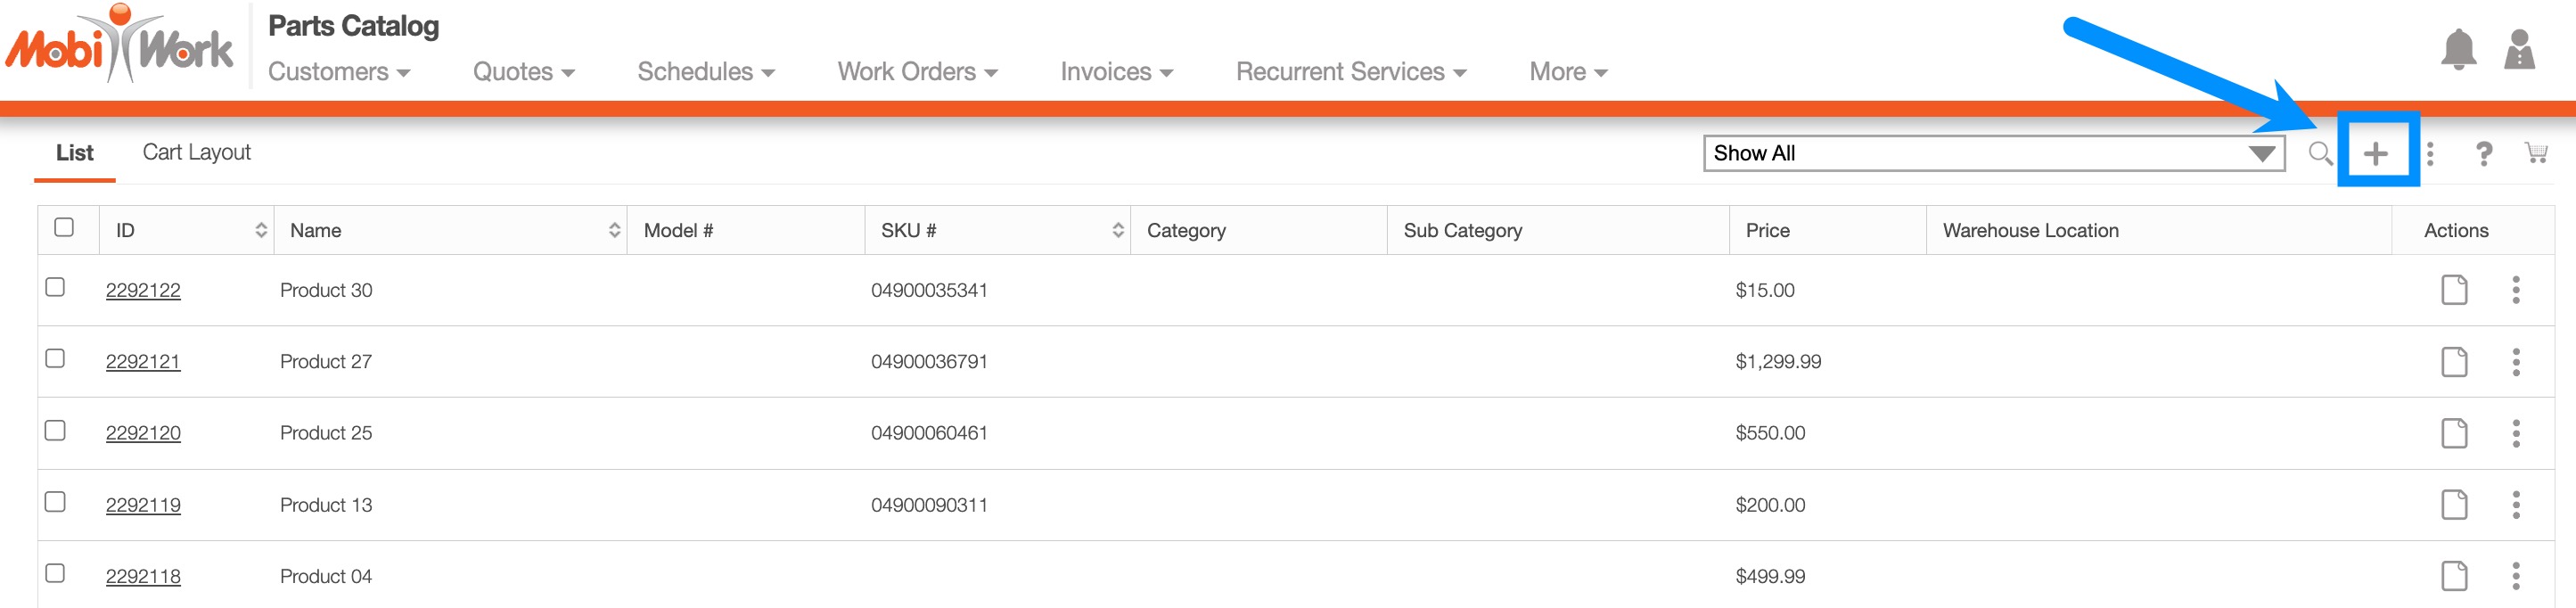Check the select-all checkbox in header
This screenshot has width=2576, height=608.
pyautogui.click(x=64, y=227)
